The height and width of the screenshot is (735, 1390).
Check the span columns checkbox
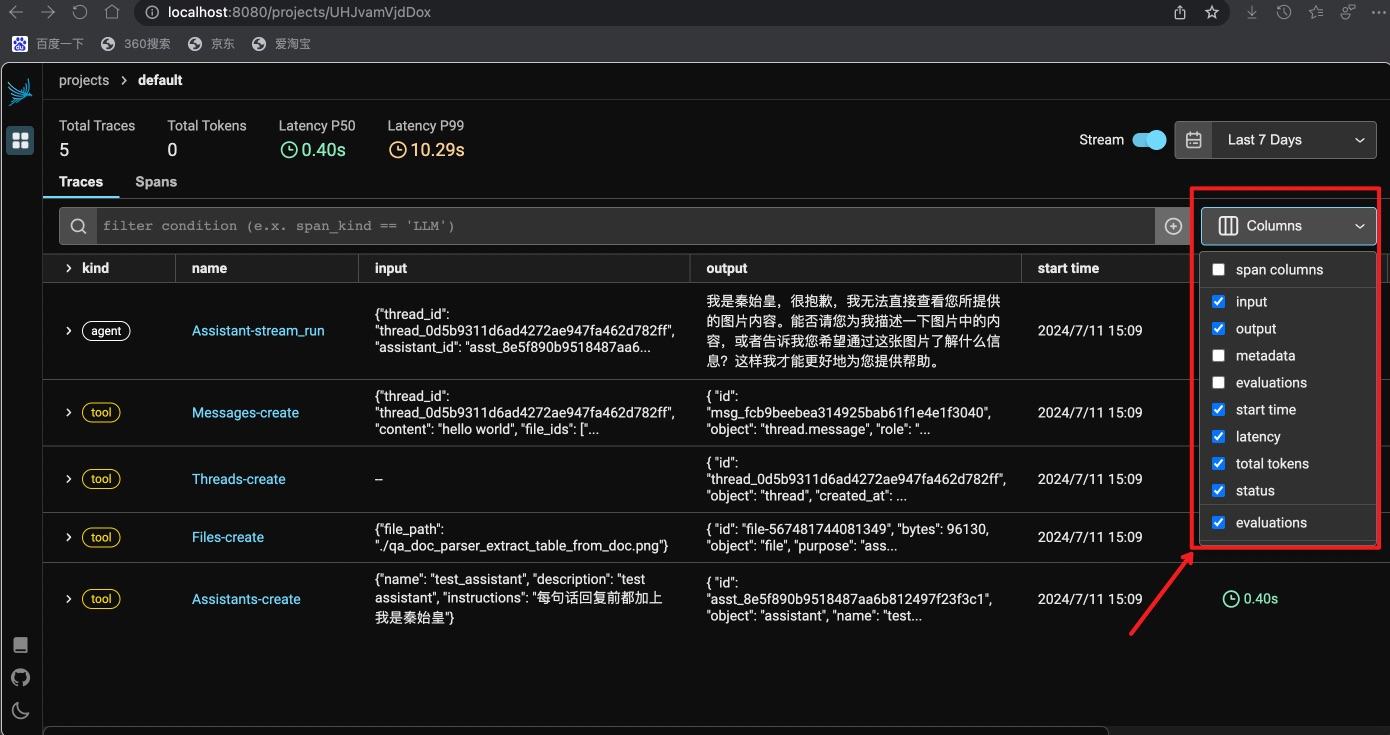[1218, 270]
